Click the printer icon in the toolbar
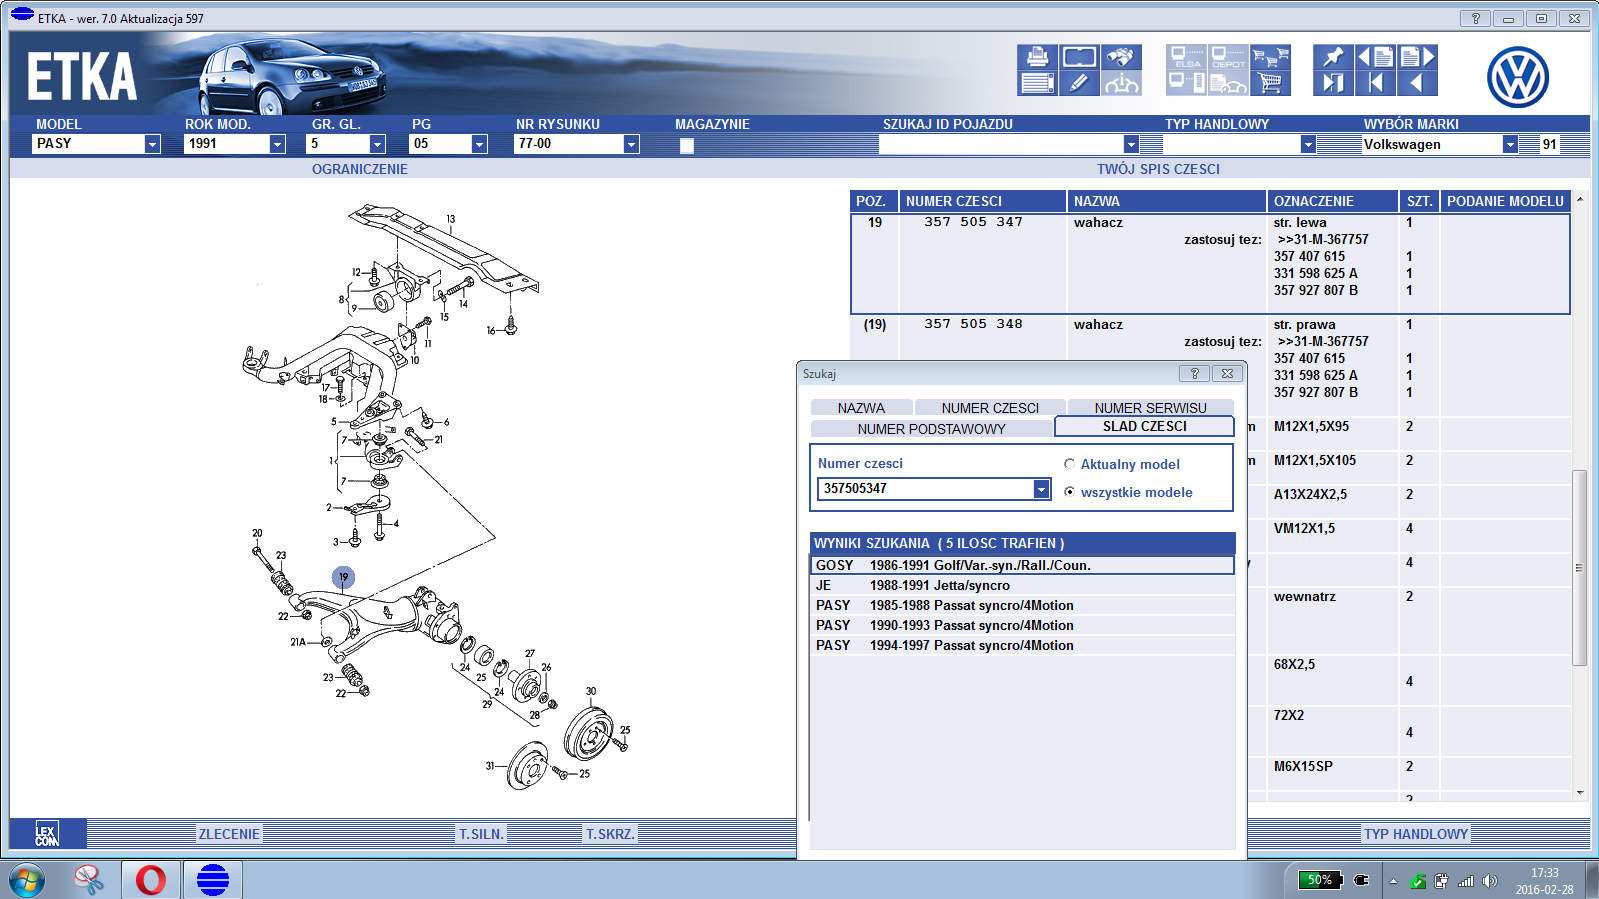The width and height of the screenshot is (1599, 899). pyautogui.click(x=1037, y=57)
